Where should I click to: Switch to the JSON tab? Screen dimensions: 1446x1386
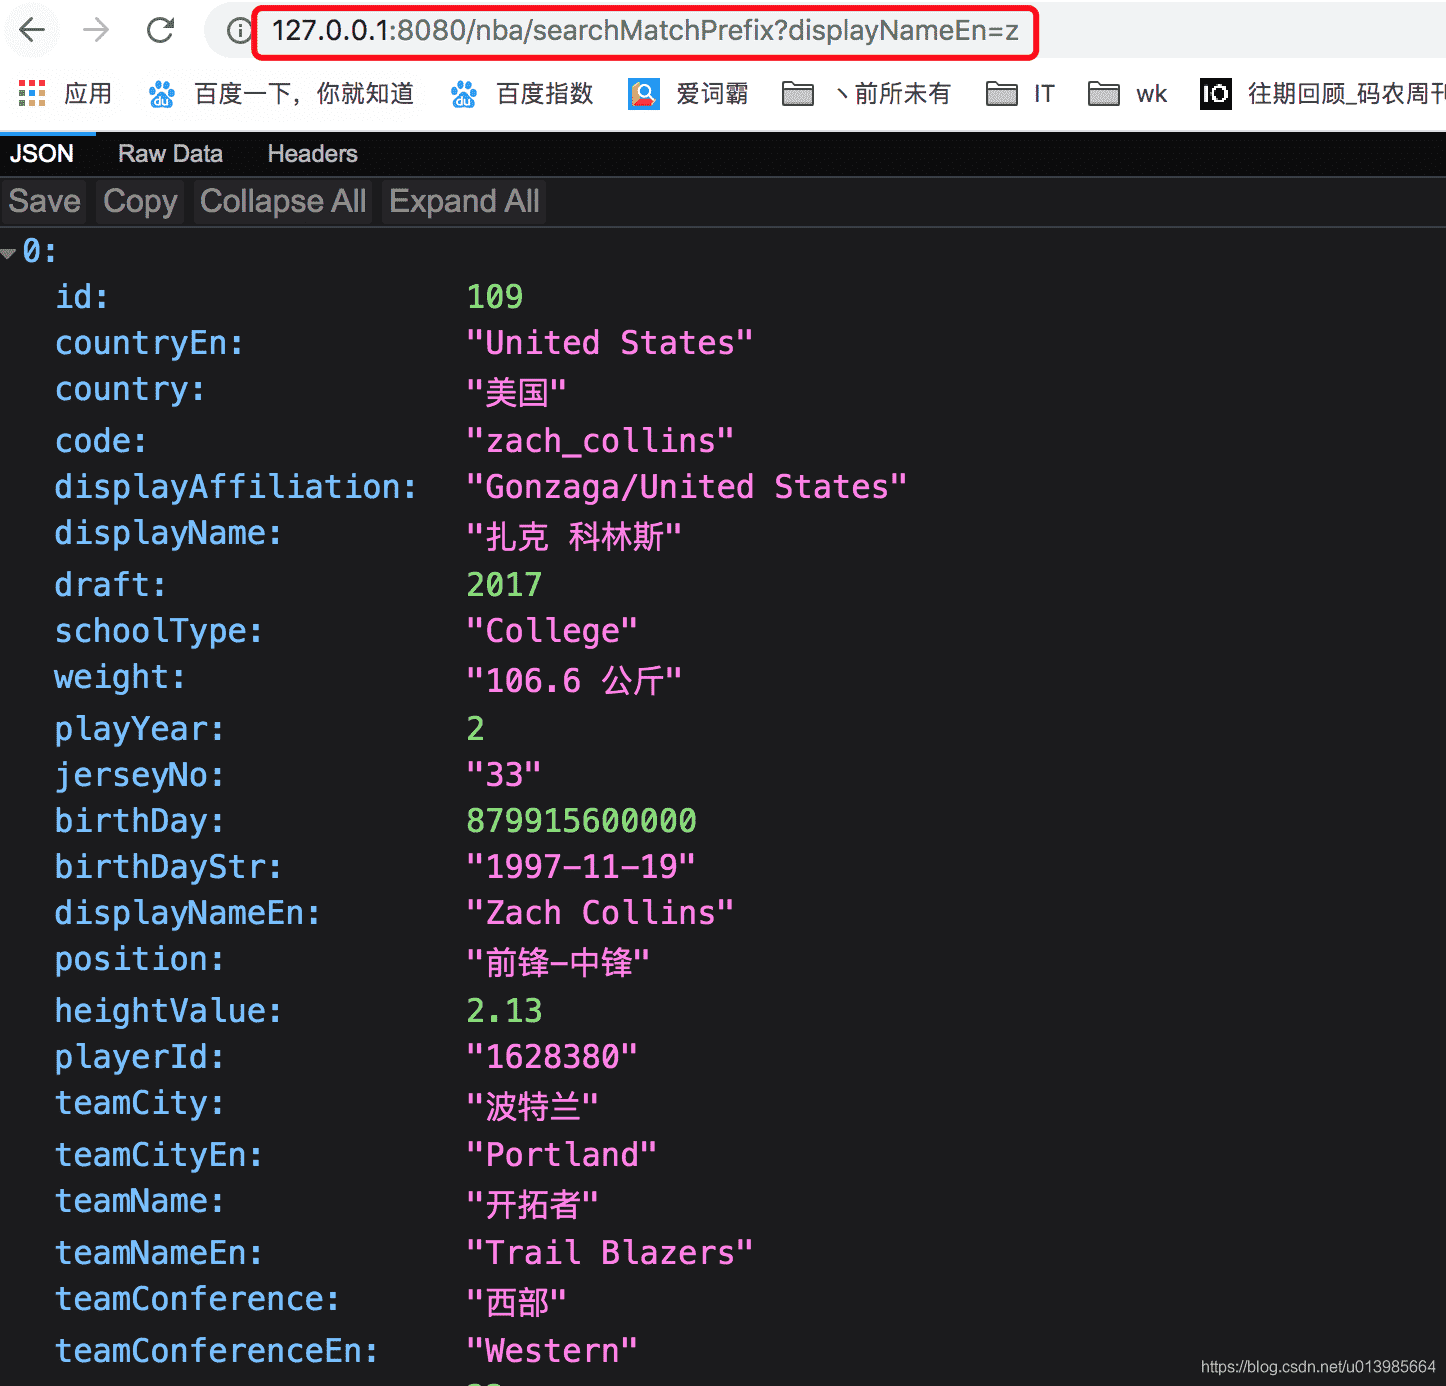(42, 154)
